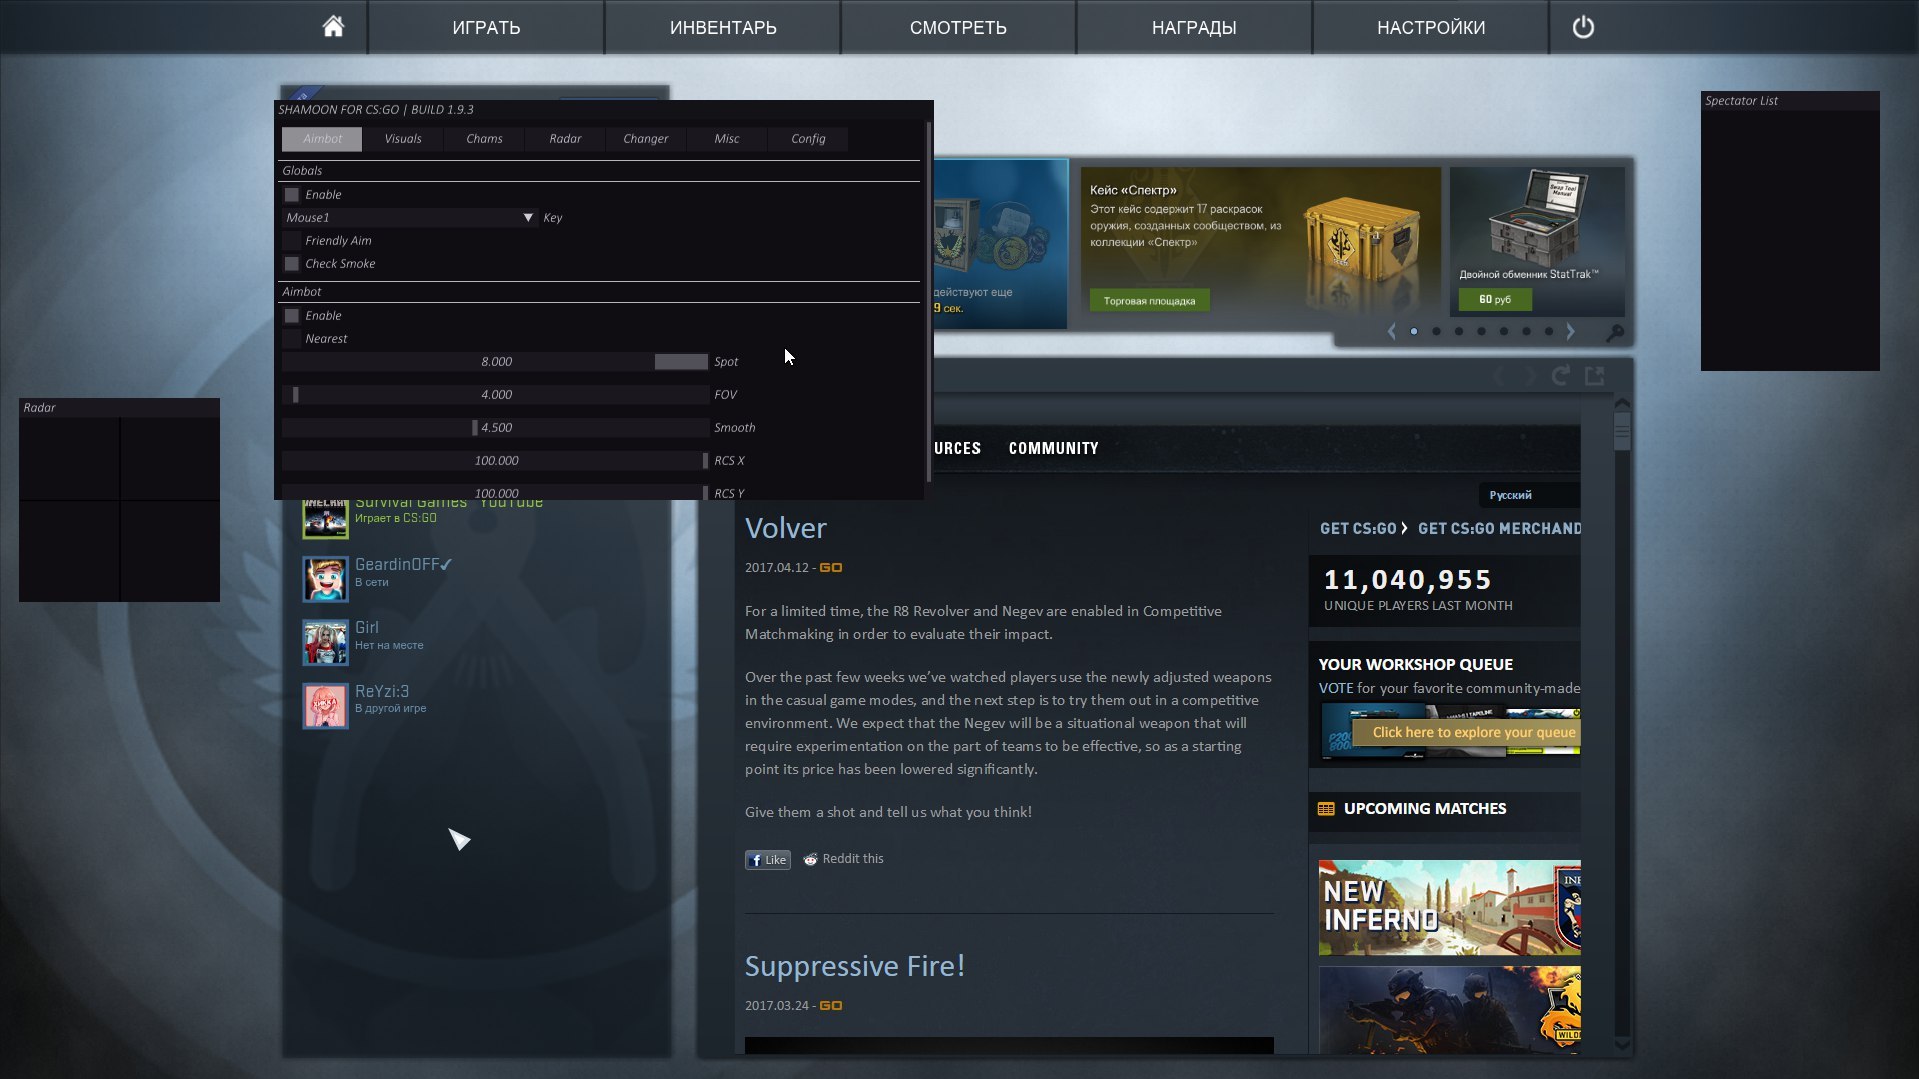The height and width of the screenshot is (1079, 1919).
Task: Open the ИГРАТЬ menu
Action: (486, 27)
